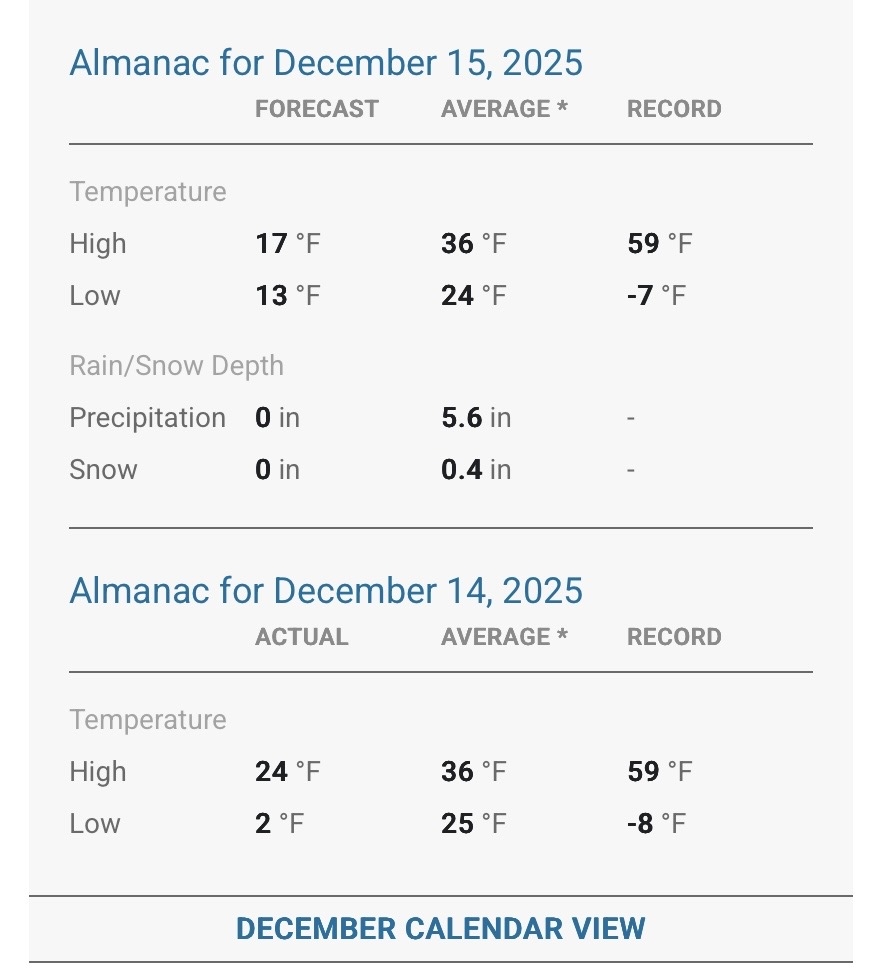Click the Rain/Snow Depth section label
This screenshot has width=893, height=968.
(176, 366)
